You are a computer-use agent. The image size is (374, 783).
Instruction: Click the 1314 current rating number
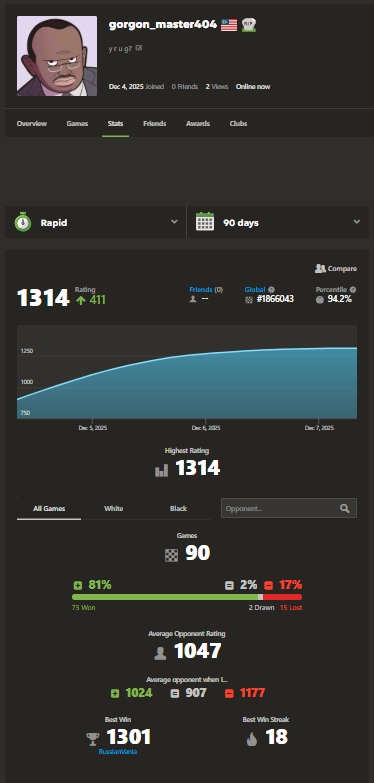(43, 298)
